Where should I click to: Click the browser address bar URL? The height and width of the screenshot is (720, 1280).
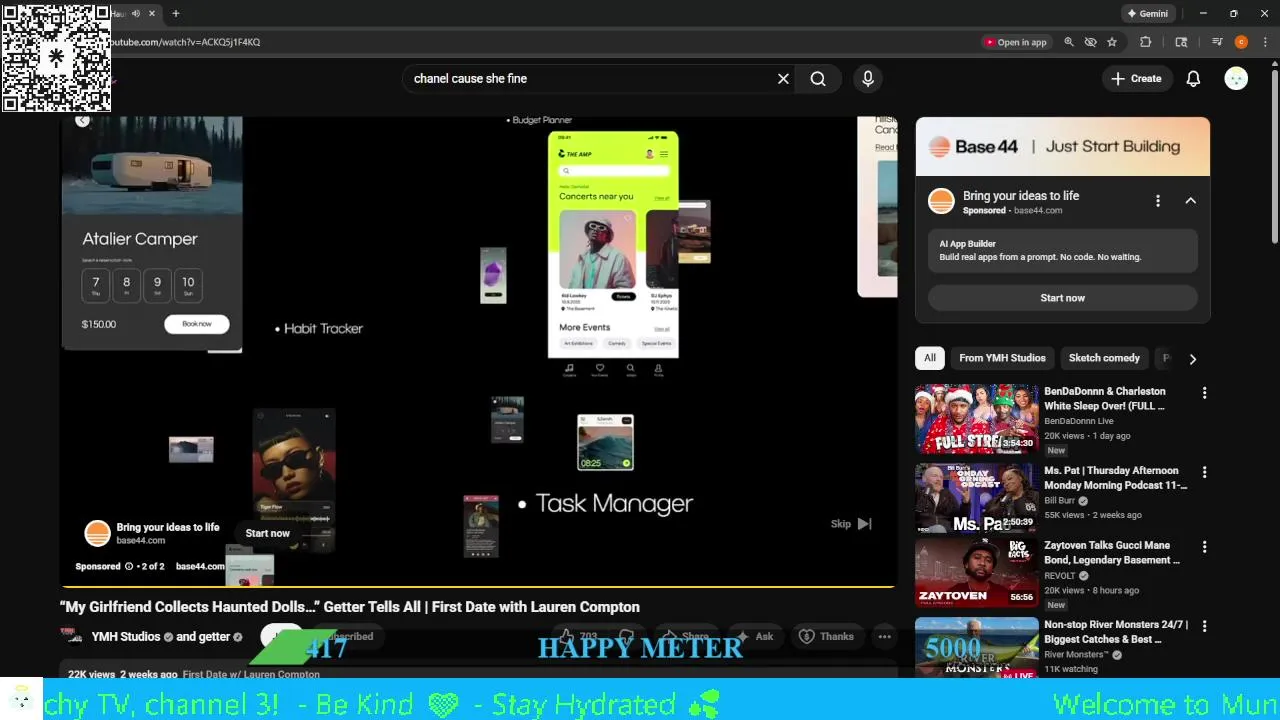[185, 42]
